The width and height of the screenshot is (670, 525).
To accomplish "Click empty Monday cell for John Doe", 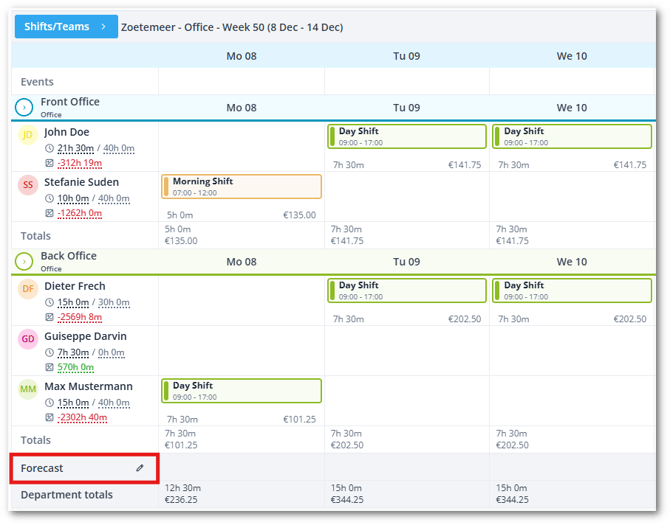I will point(241,146).
